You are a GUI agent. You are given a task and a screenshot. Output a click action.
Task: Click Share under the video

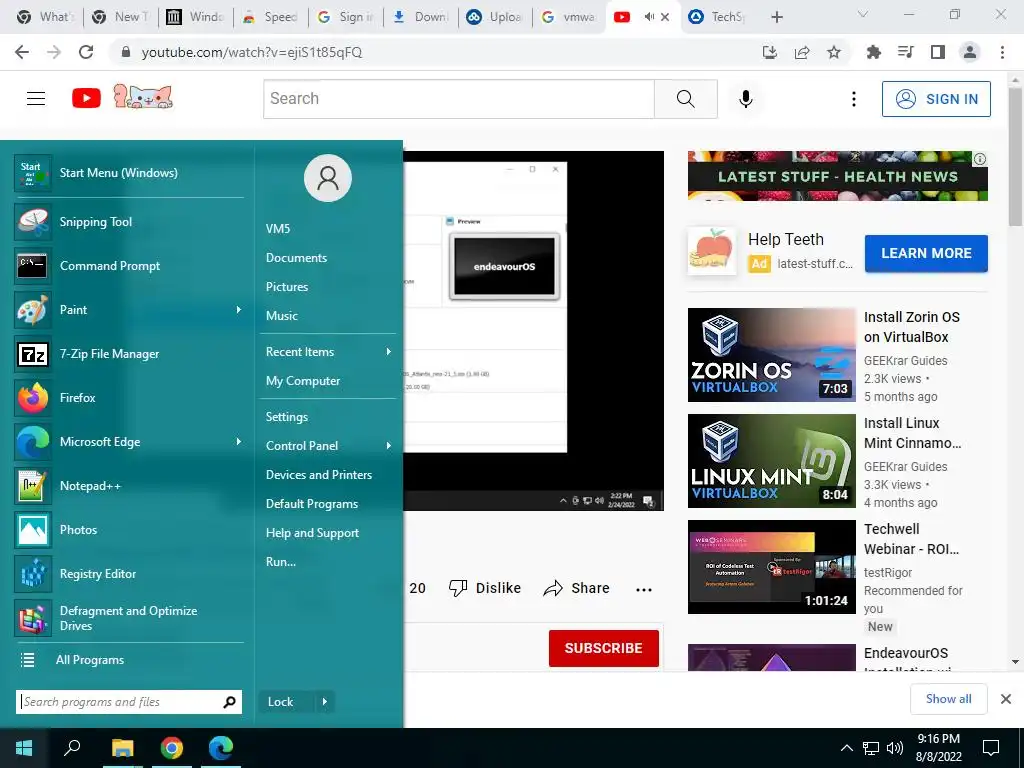pos(577,588)
